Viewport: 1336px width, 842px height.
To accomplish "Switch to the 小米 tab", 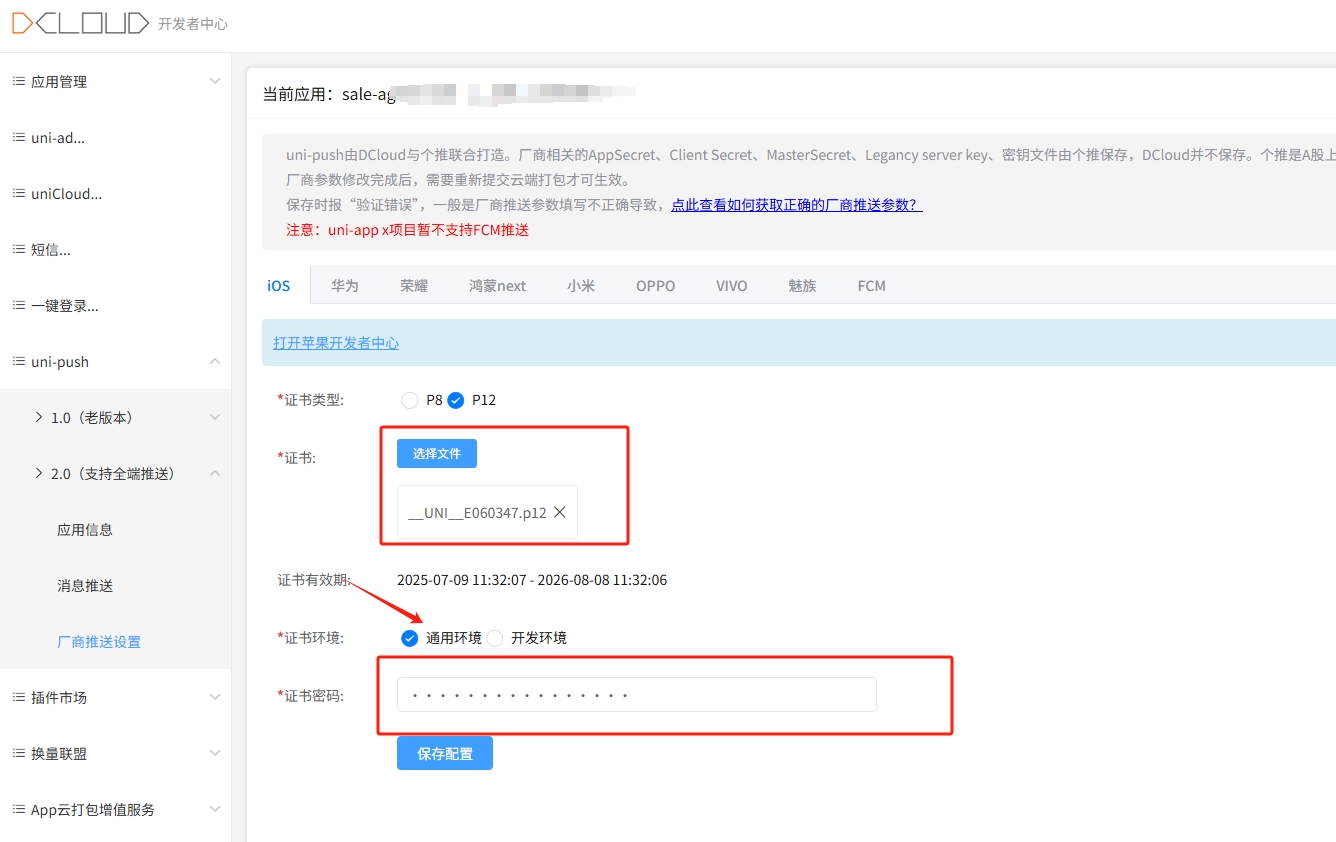I will (581, 285).
